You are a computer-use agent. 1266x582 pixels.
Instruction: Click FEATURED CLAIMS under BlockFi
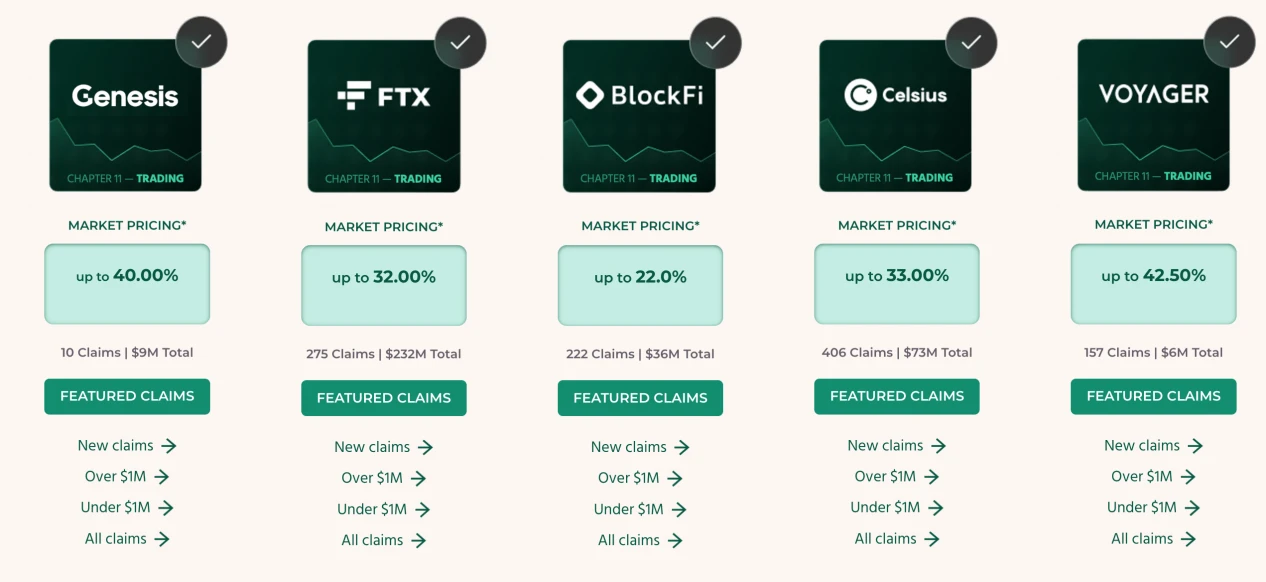pos(640,398)
